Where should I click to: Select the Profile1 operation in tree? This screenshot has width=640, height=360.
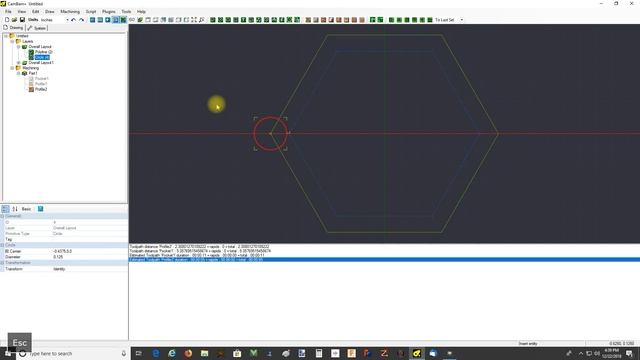[x=41, y=84]
